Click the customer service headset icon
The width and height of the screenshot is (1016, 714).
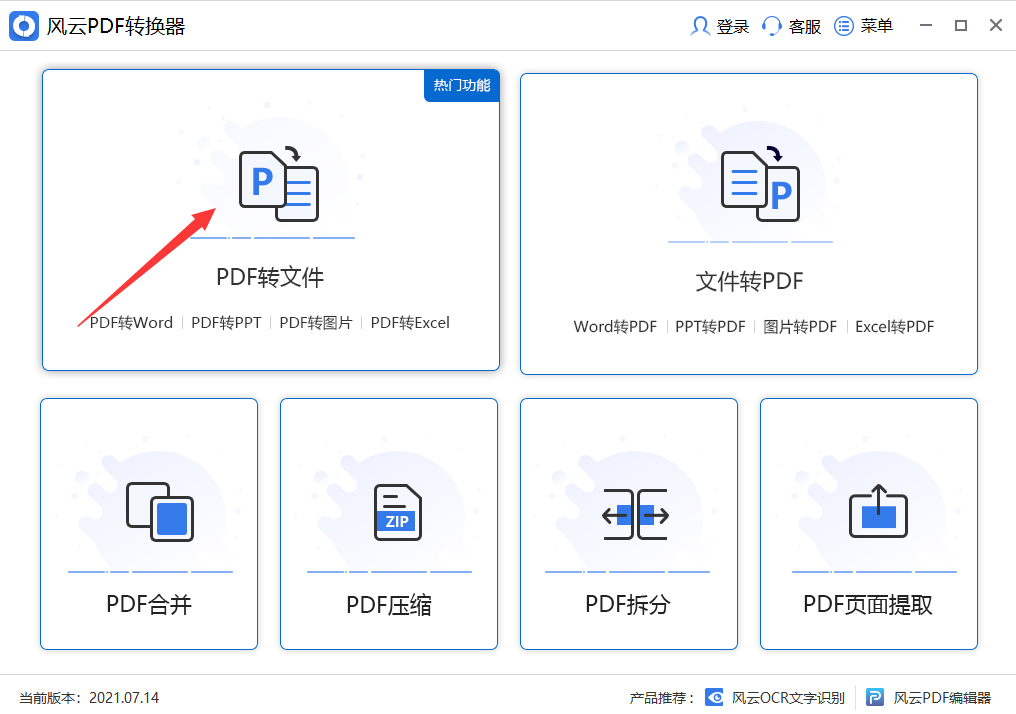pos(772,26)
